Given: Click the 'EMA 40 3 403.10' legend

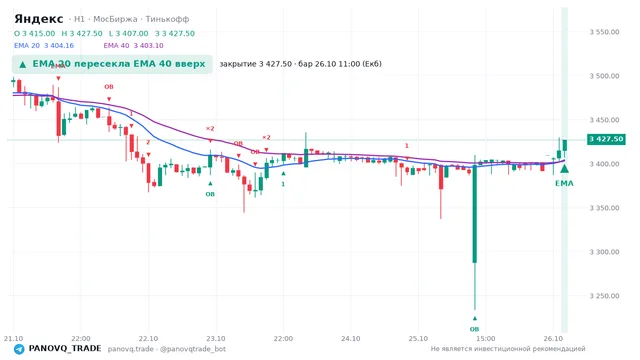Looking at the screenshot, I should (133, 45).
